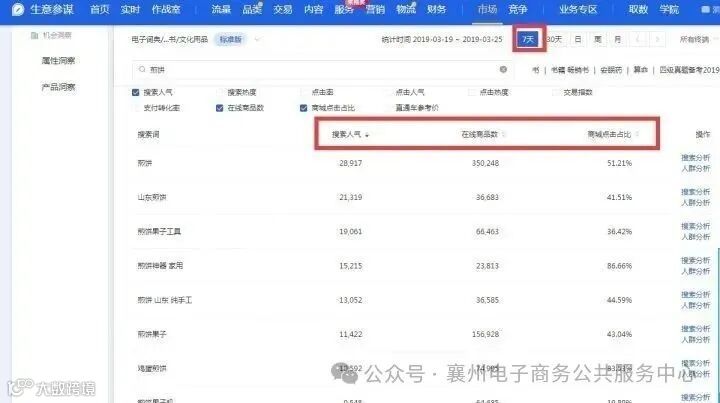Open the 业务专区 menu
The height and width of the screenshot is (403, 720).
click(578, 9)
